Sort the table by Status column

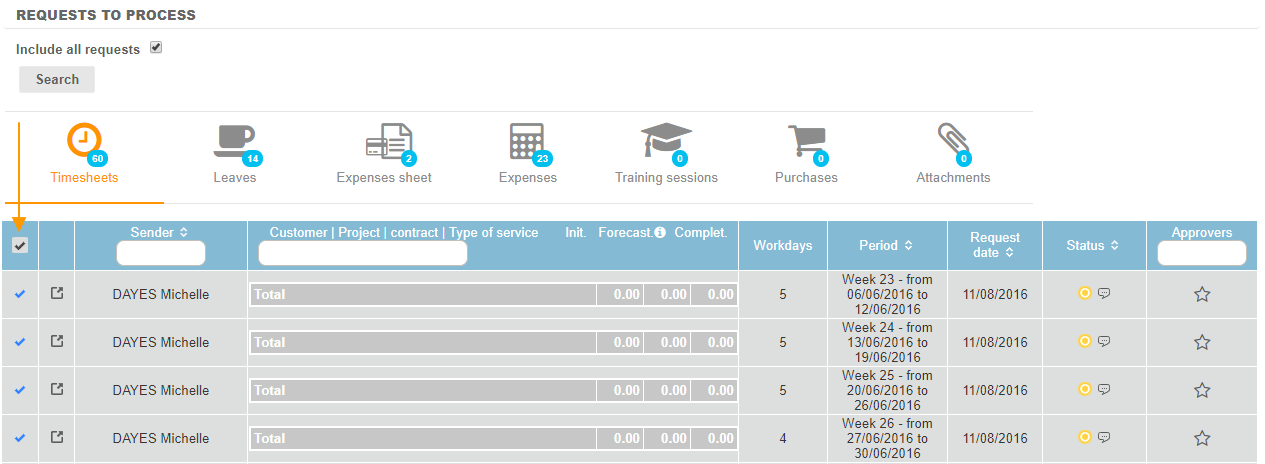click(1092, 245)
